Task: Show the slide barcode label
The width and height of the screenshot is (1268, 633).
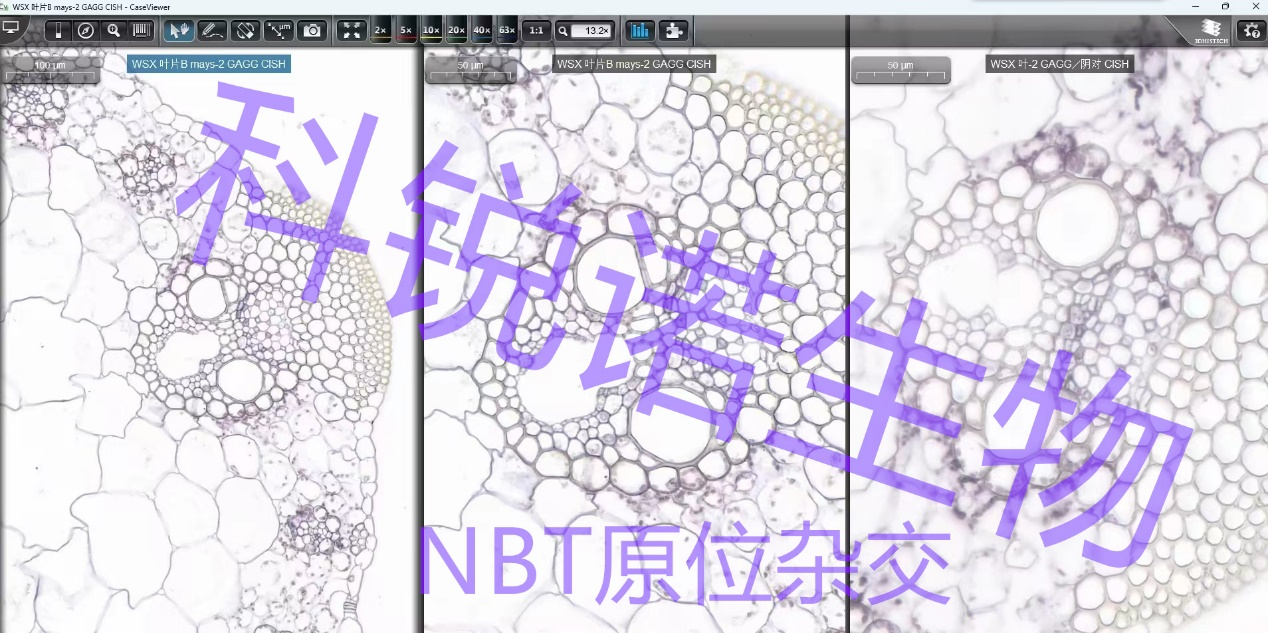Action: point(142,30)
